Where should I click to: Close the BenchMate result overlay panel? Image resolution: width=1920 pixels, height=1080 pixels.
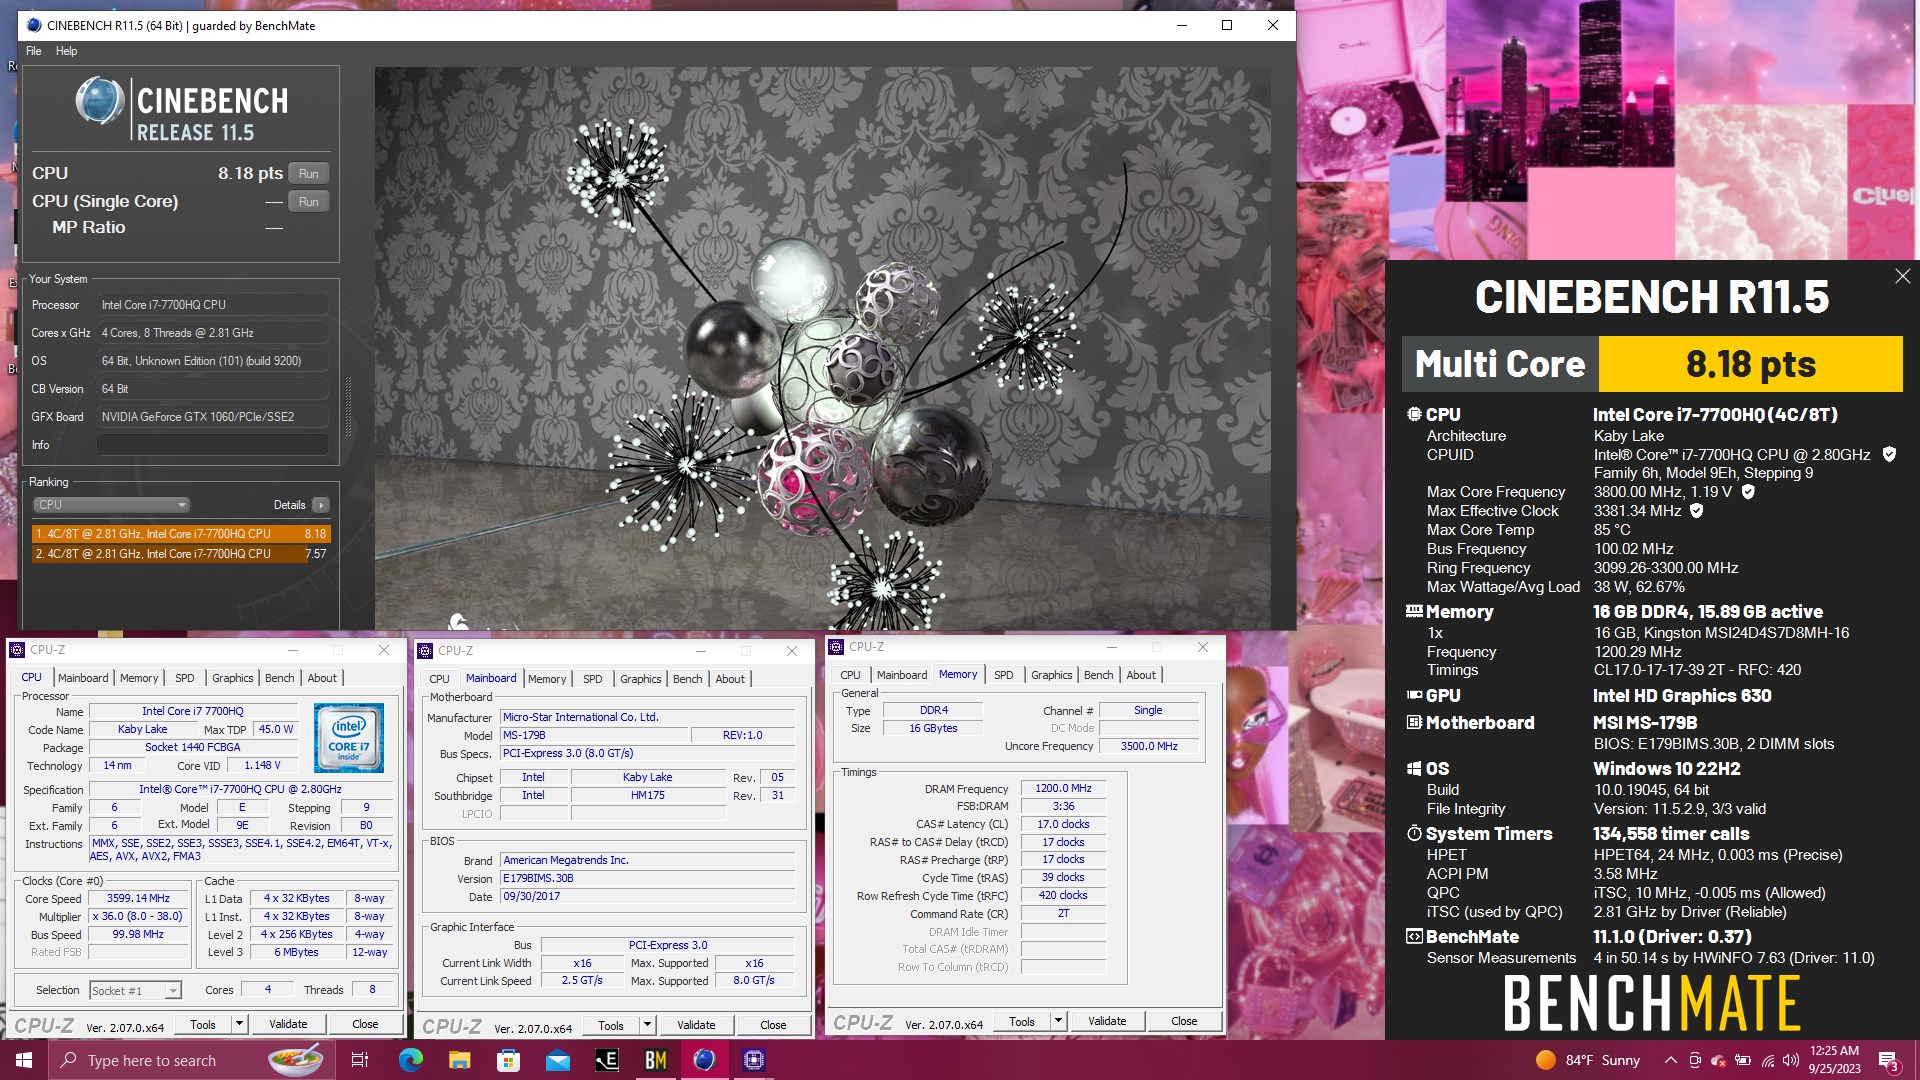pos(1902,276)
